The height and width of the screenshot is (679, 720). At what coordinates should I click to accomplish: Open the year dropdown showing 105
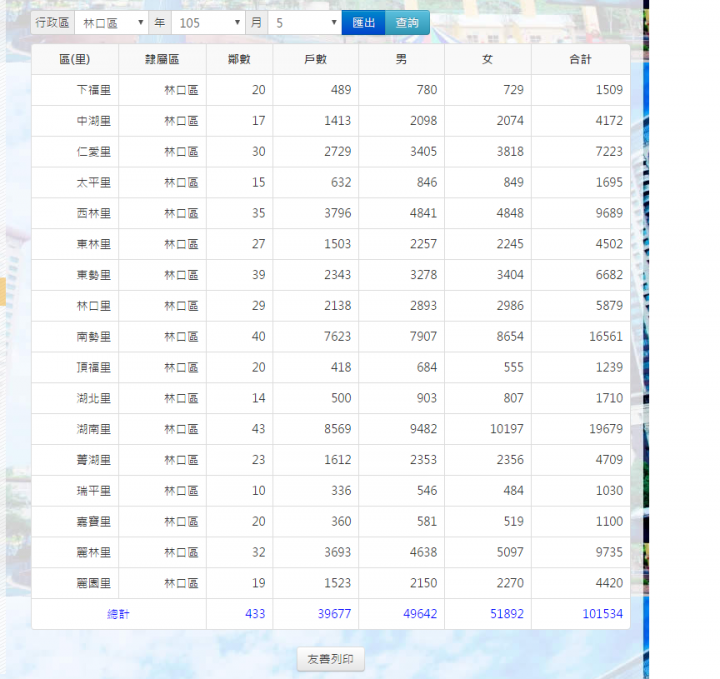tap(208, 23)
